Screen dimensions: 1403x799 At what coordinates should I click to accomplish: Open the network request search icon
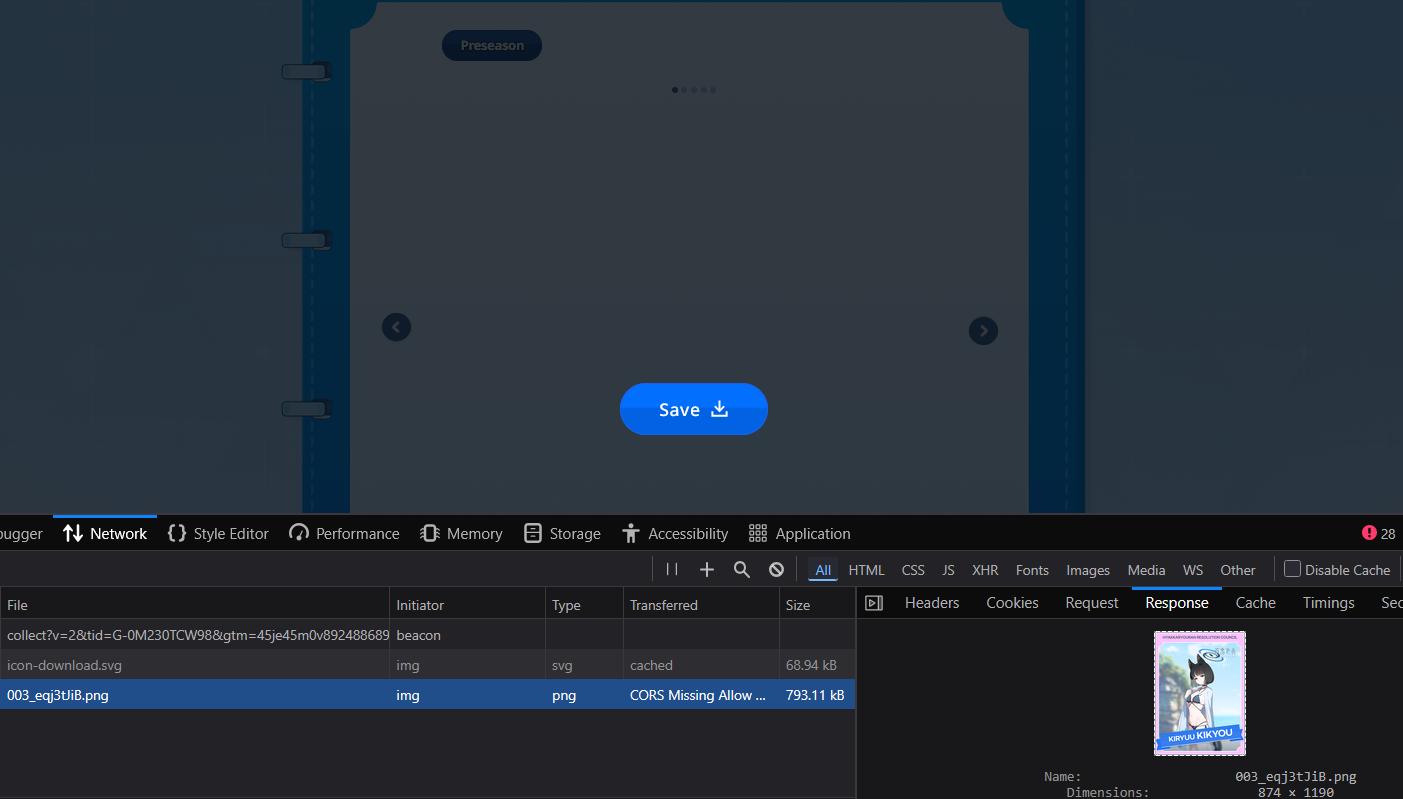(742, 569)
